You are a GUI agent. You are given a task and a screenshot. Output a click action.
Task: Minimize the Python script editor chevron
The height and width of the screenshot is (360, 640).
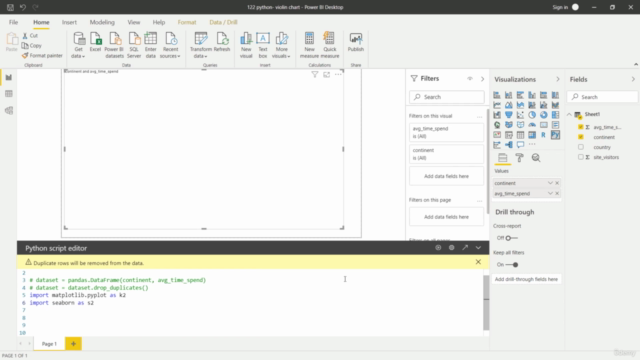click(x=478, y=247)
